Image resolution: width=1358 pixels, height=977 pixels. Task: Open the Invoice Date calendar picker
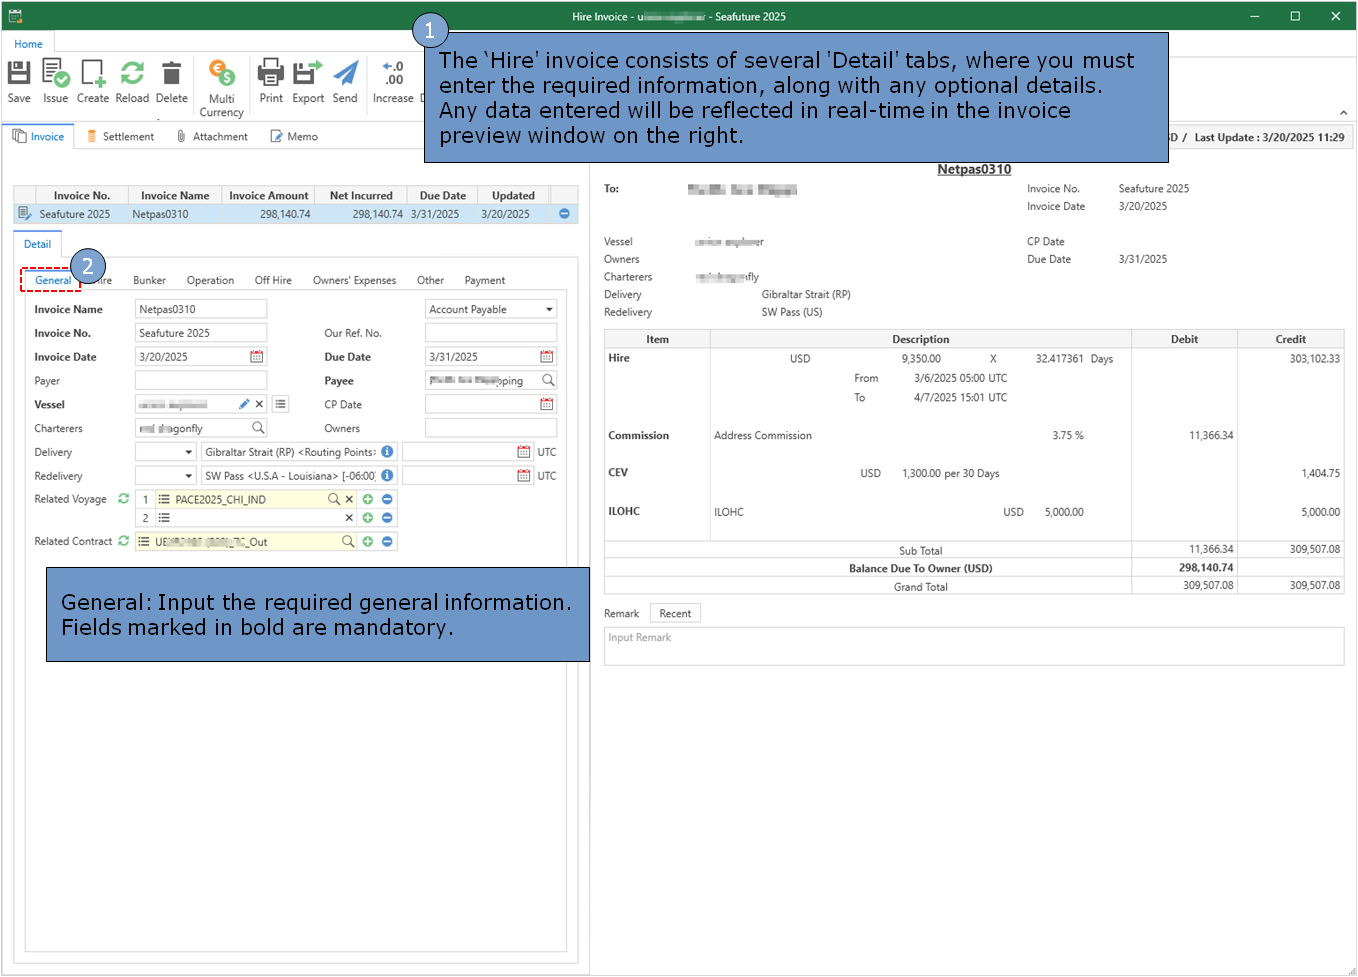coord(257,357)
